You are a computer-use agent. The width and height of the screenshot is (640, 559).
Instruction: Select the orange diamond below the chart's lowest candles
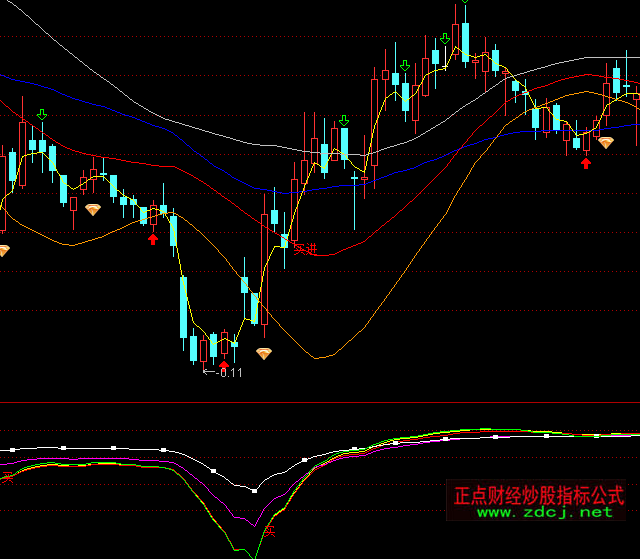(264, 354)
